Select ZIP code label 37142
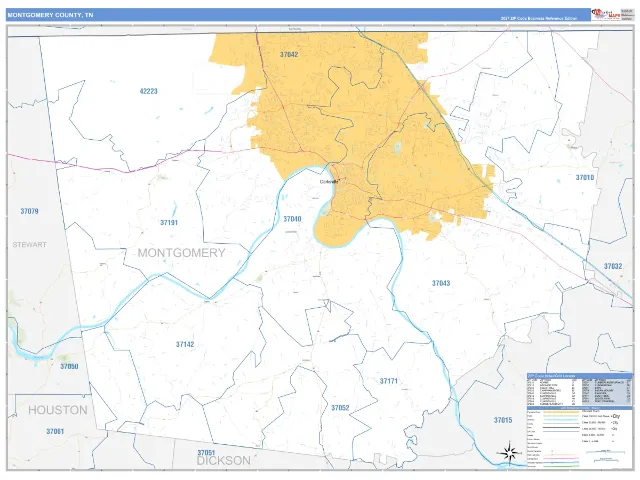The height and width of the screenshot is (480, 640). (185, 344)
